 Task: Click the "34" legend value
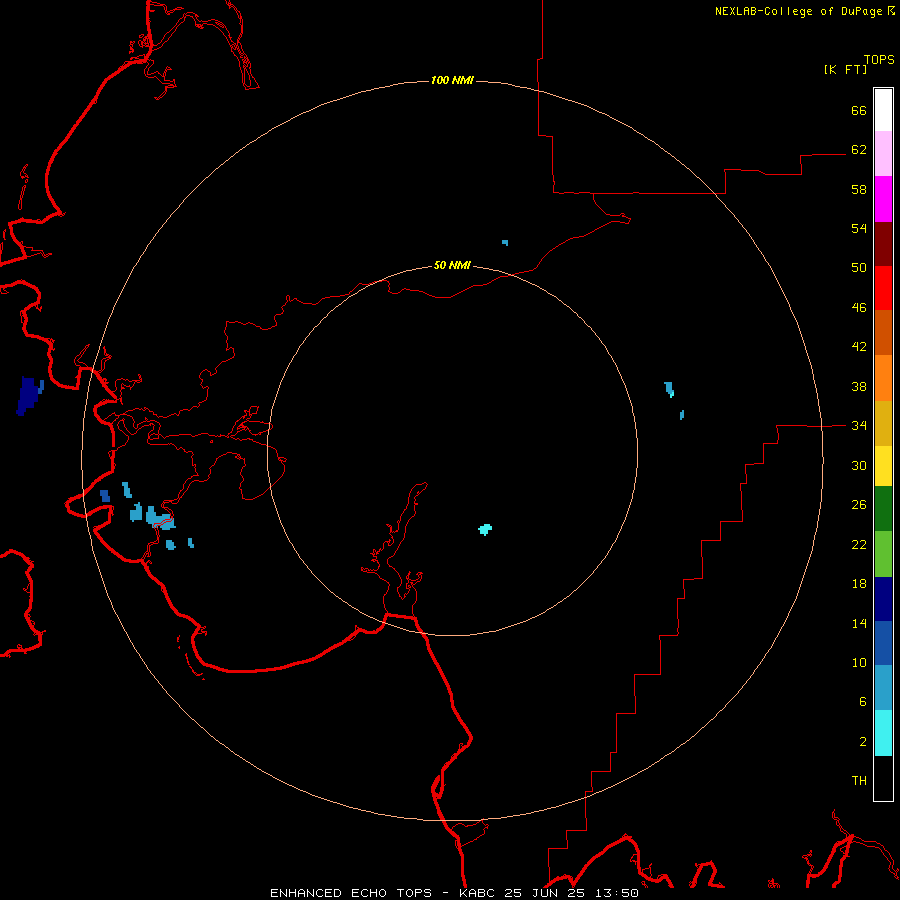coord(859,426)
